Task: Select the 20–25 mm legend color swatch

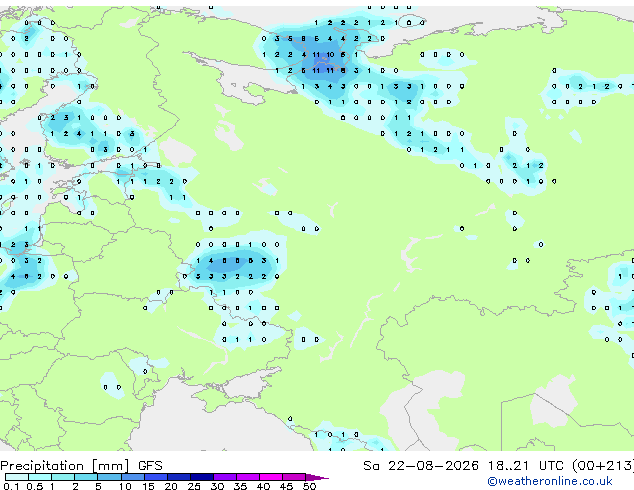Action: [x=178, y=477]
